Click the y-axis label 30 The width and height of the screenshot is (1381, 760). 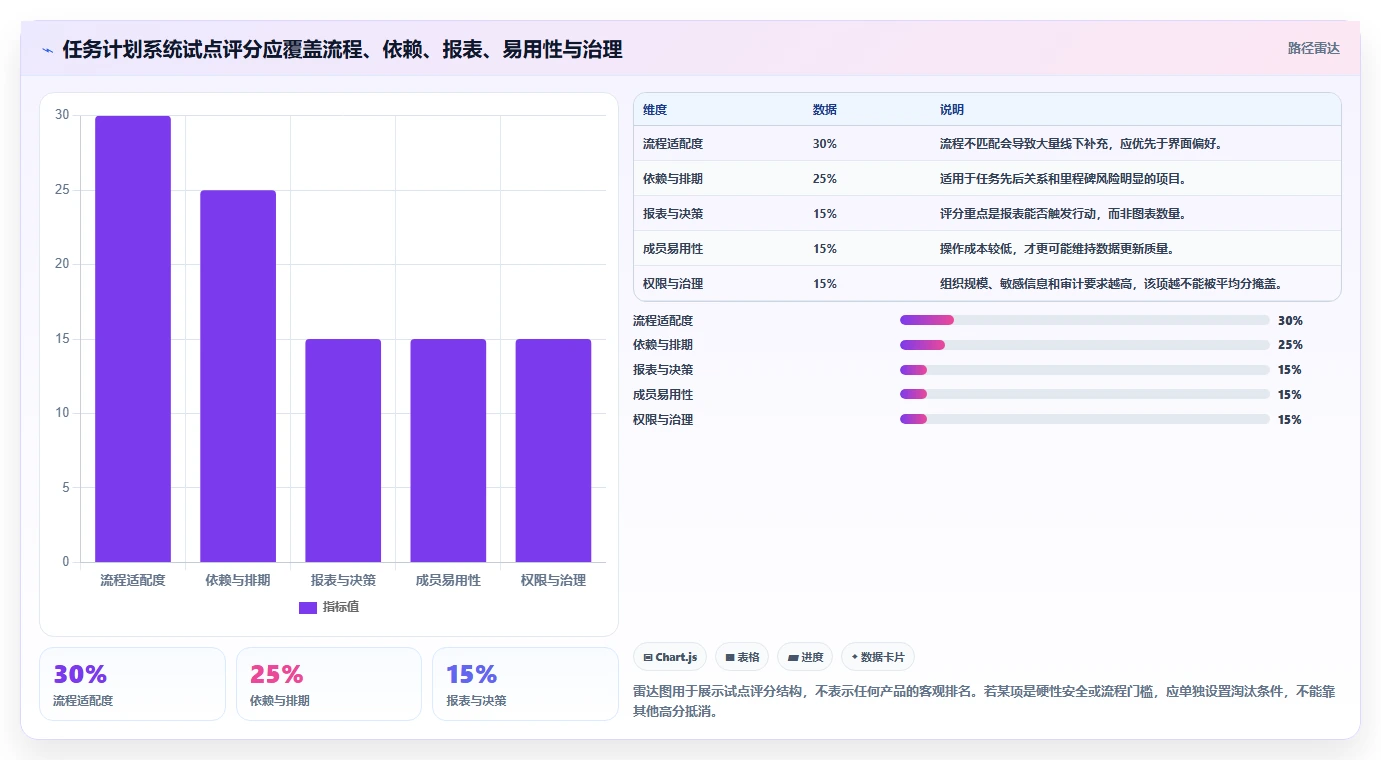(x=62, y=115)
